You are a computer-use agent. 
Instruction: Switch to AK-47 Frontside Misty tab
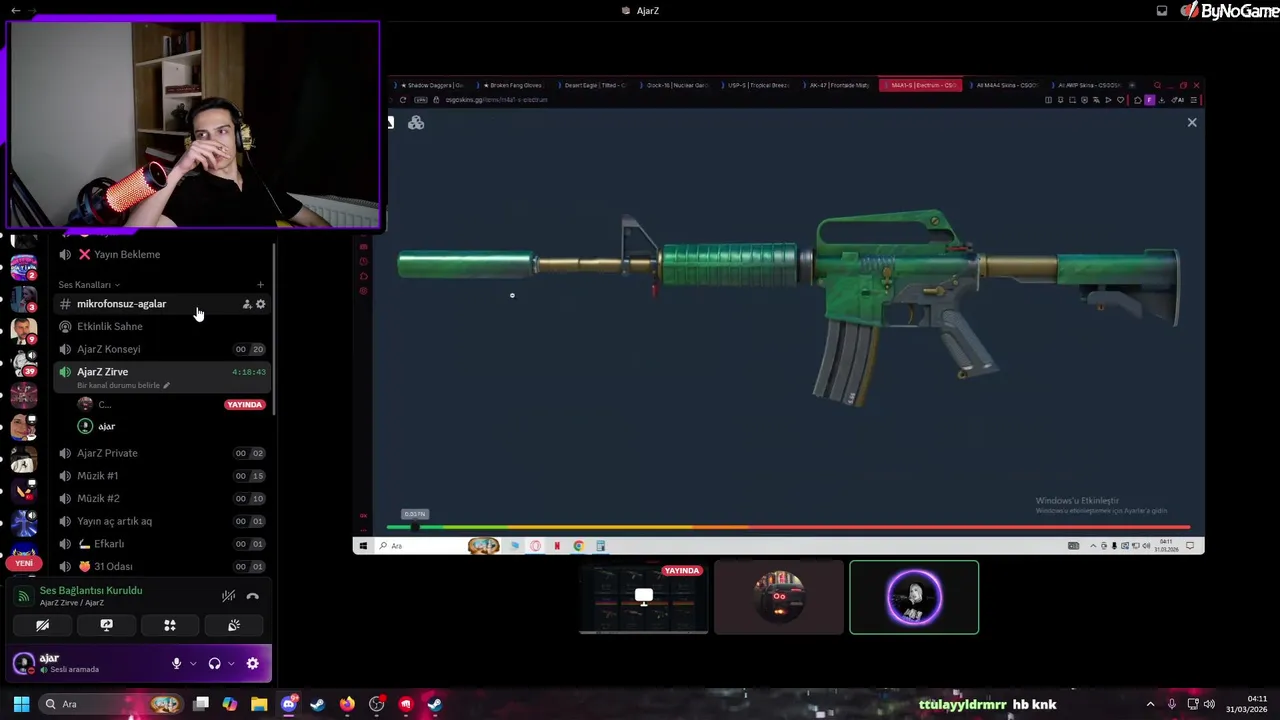(x=838, y=85)
